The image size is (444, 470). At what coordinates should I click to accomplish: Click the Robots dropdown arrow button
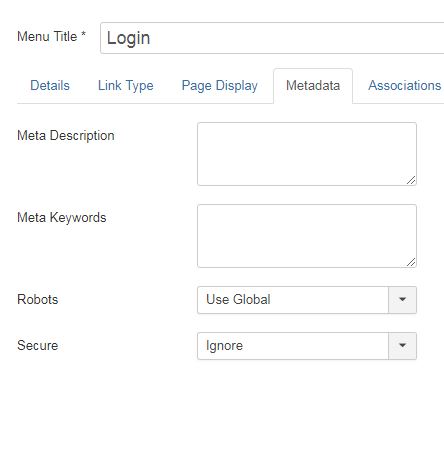(x=402, y=300)
